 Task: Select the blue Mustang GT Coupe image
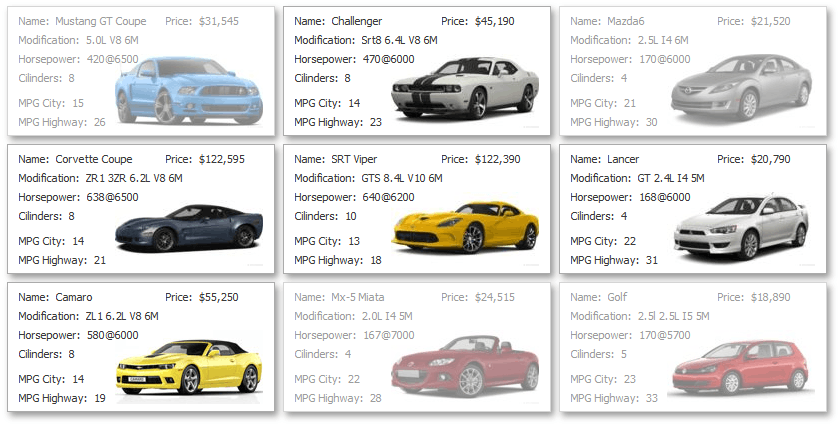pos(189,90)
